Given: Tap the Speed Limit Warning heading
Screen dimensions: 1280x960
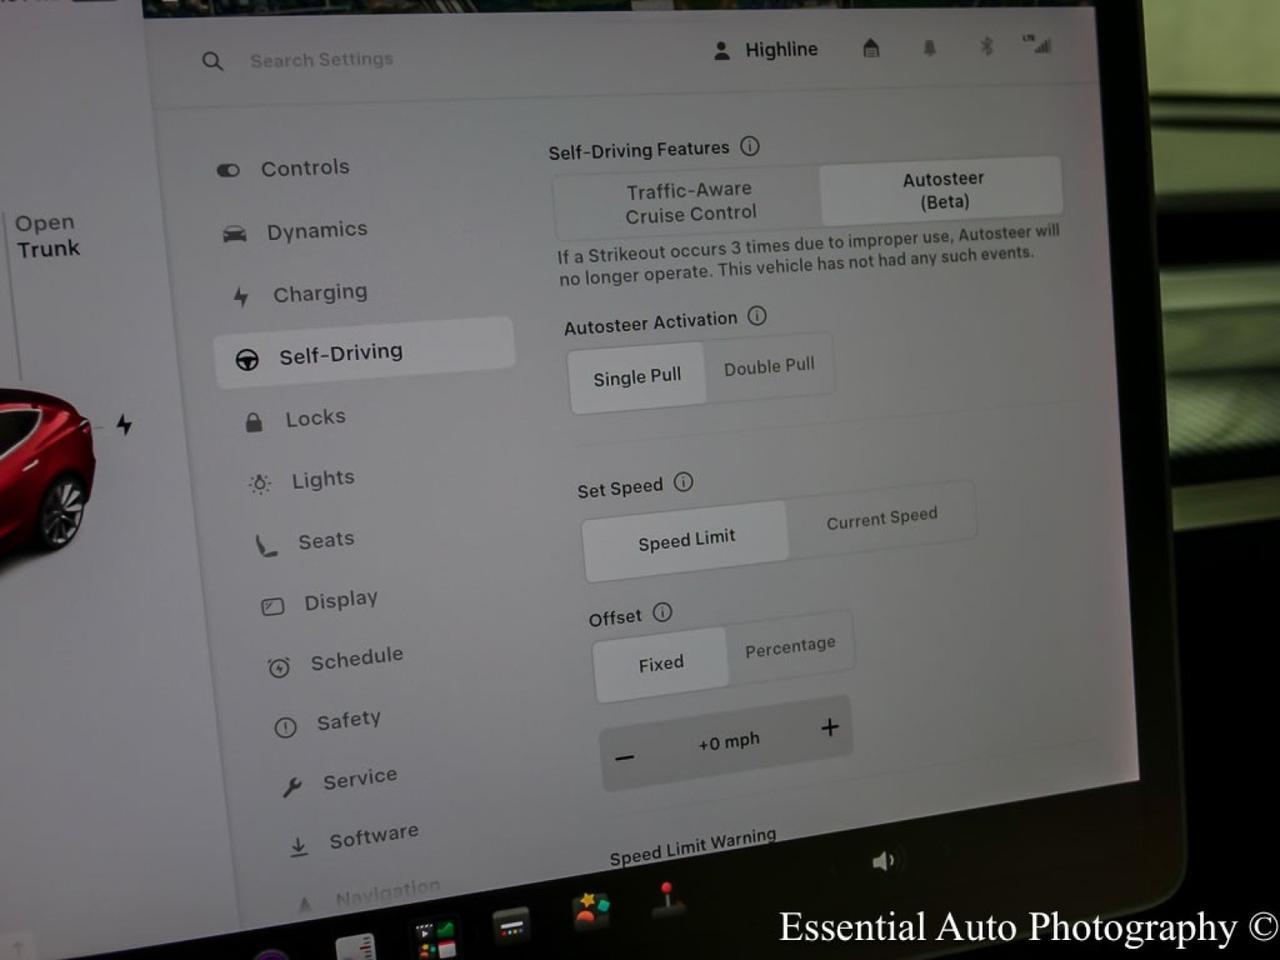Looking at the screenshot, I should (693, 847).
